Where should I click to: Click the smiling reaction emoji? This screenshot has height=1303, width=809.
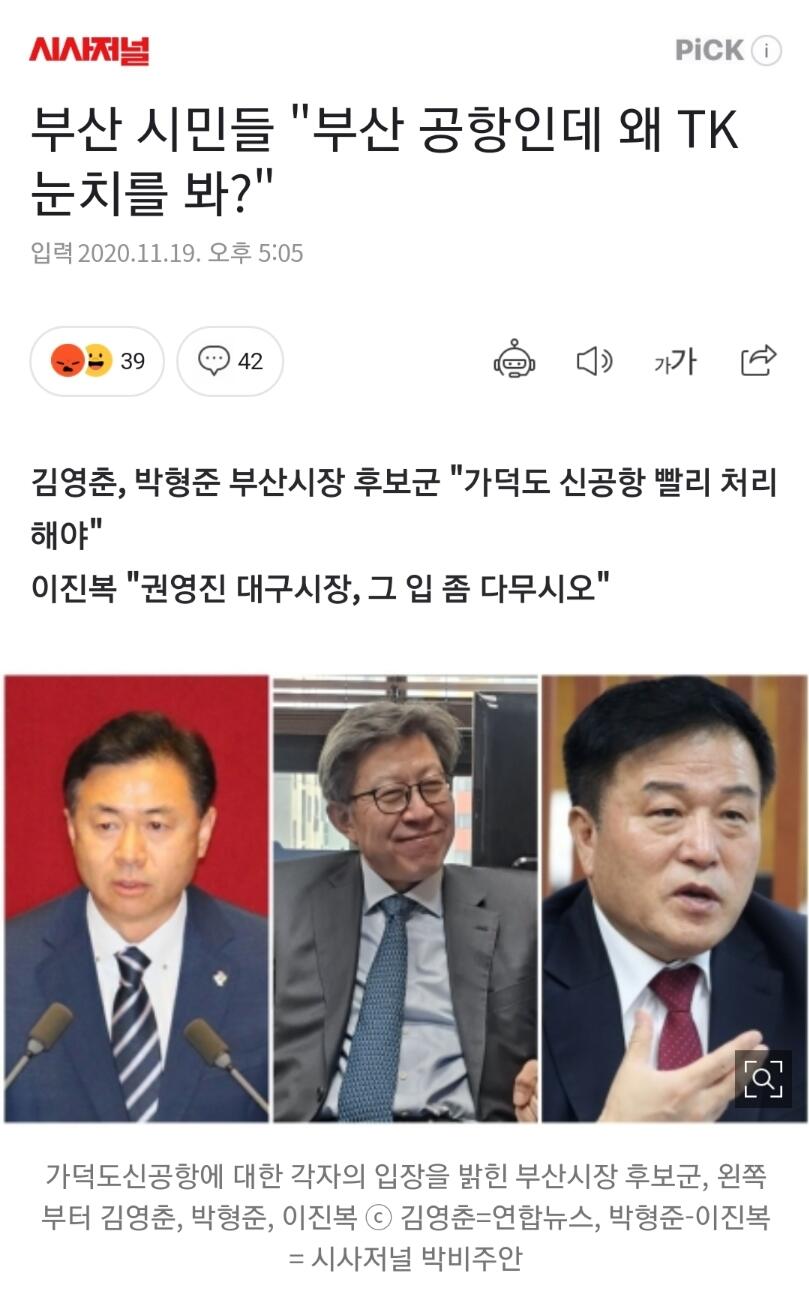point(95,360)
